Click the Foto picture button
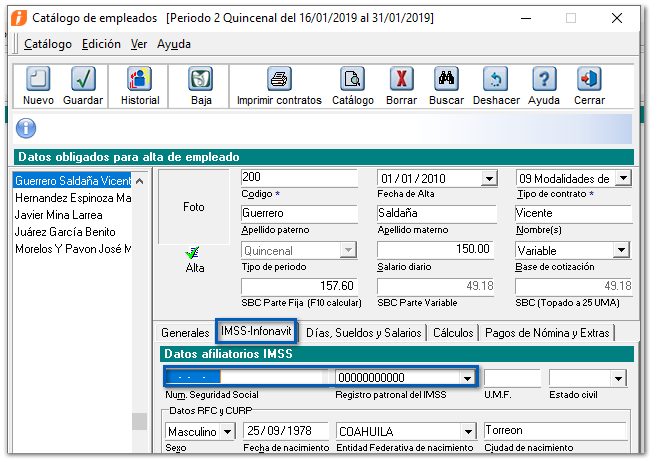The image size is (665, 462). pyautogui.click(x=194, y=207)
